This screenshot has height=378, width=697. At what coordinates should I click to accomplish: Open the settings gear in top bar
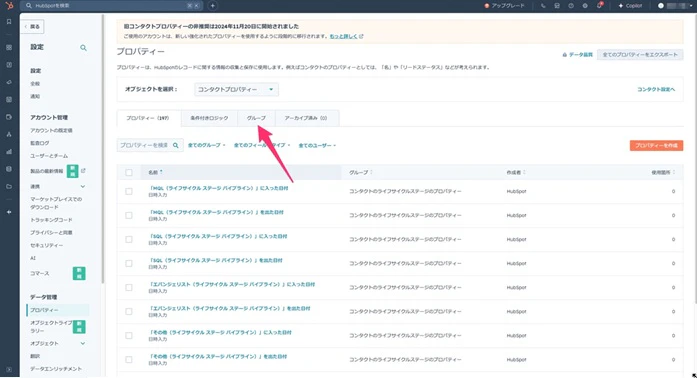585,6
